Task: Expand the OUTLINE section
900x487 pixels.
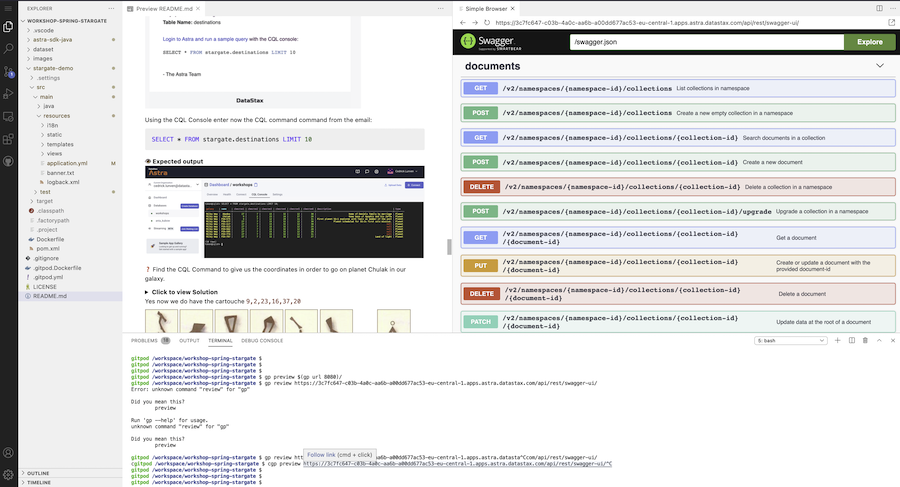Action: coord(38,473)
